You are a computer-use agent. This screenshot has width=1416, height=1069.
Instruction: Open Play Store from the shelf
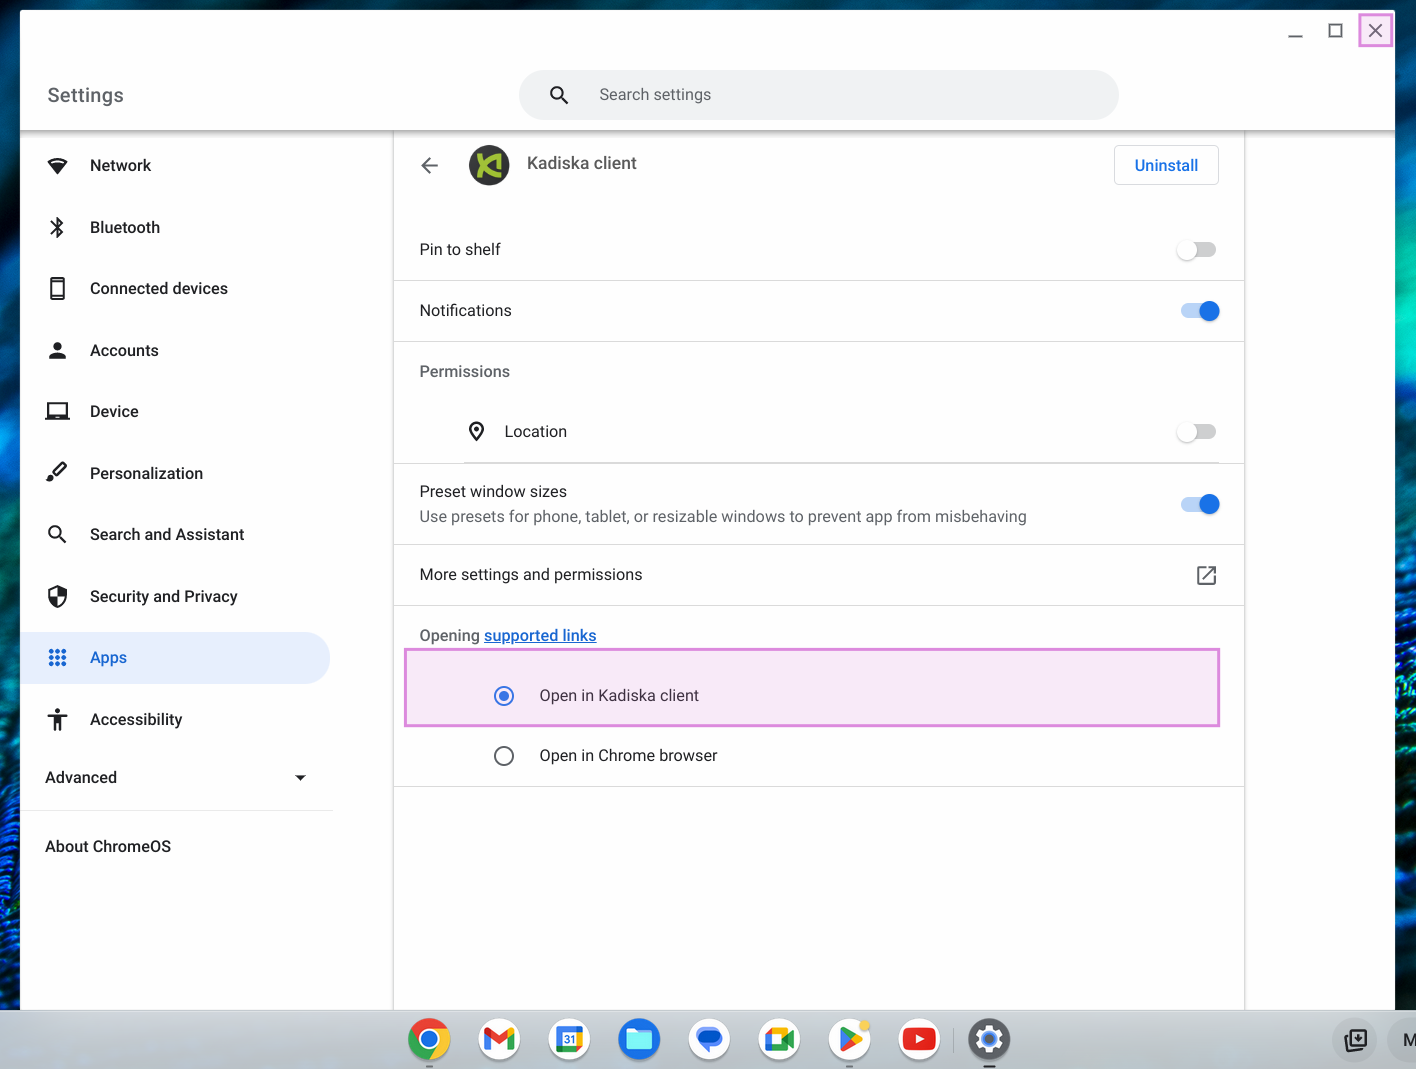849,1040
